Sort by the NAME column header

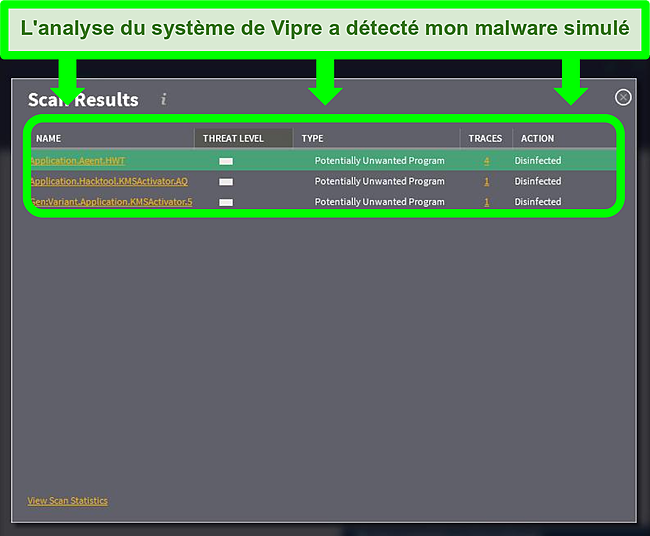click(49, 138)
